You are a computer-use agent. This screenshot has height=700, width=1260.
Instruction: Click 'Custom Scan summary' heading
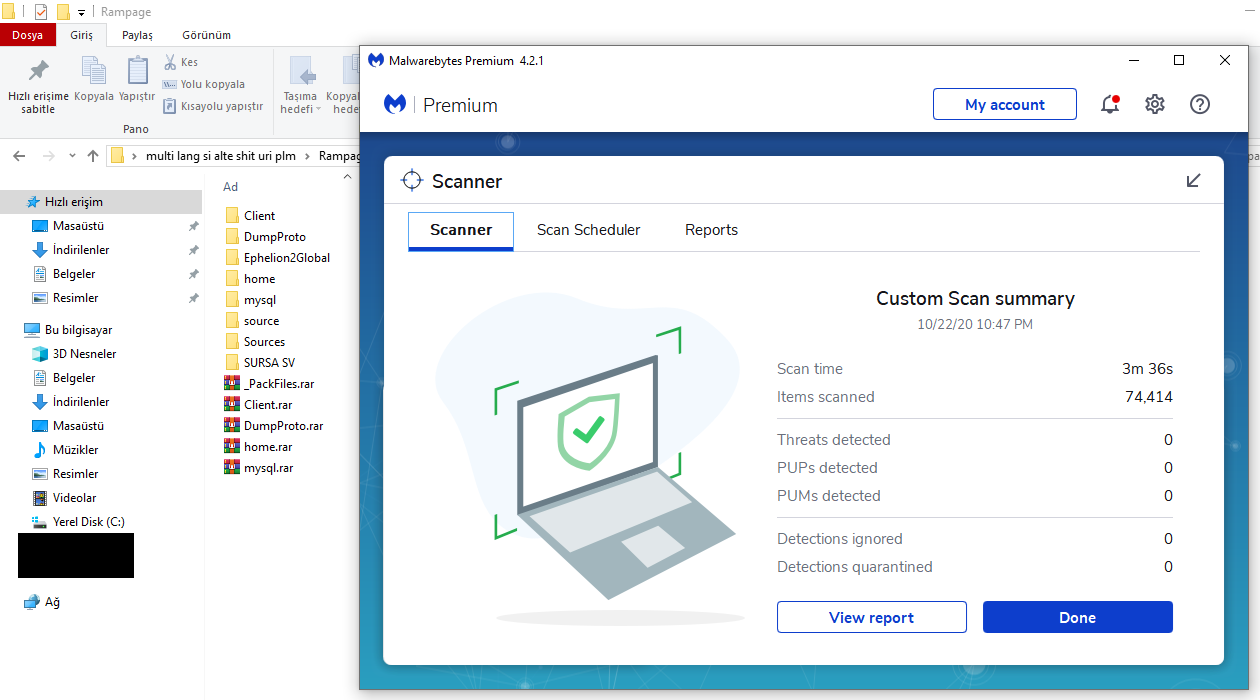[x=975, y=298]
